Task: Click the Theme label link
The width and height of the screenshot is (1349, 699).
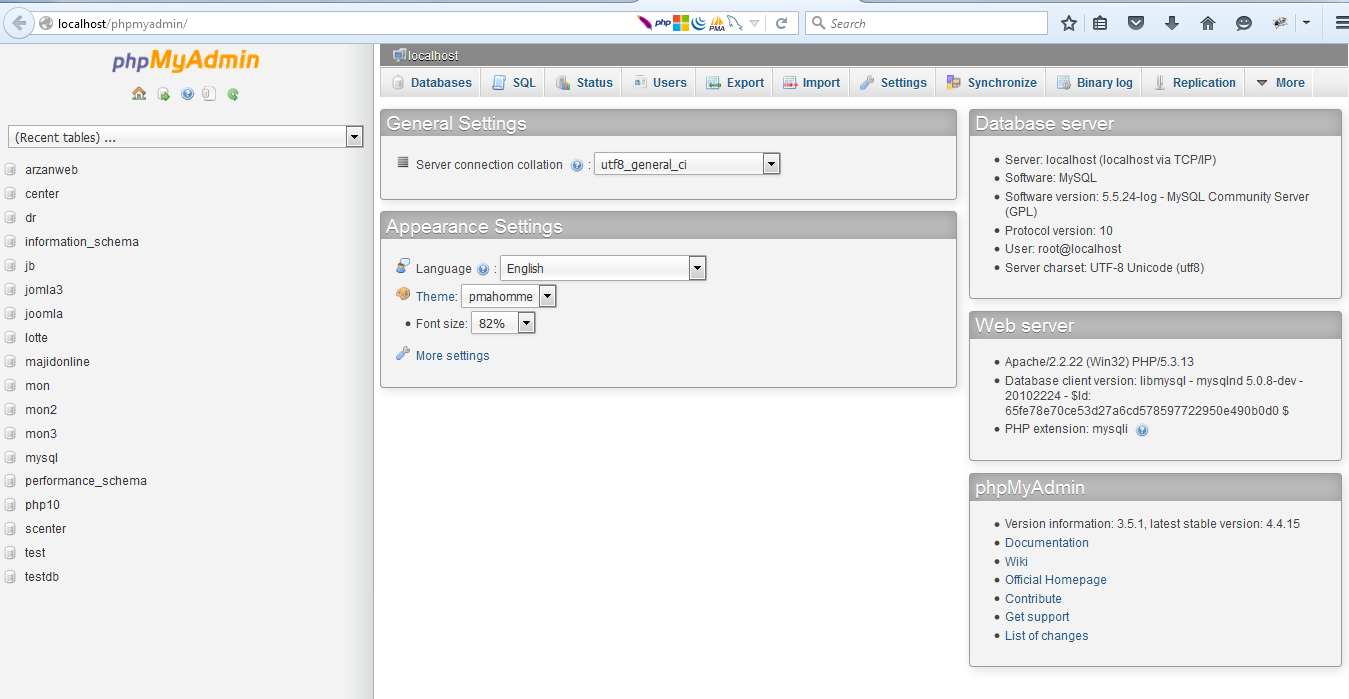Action: click(436, 297)
